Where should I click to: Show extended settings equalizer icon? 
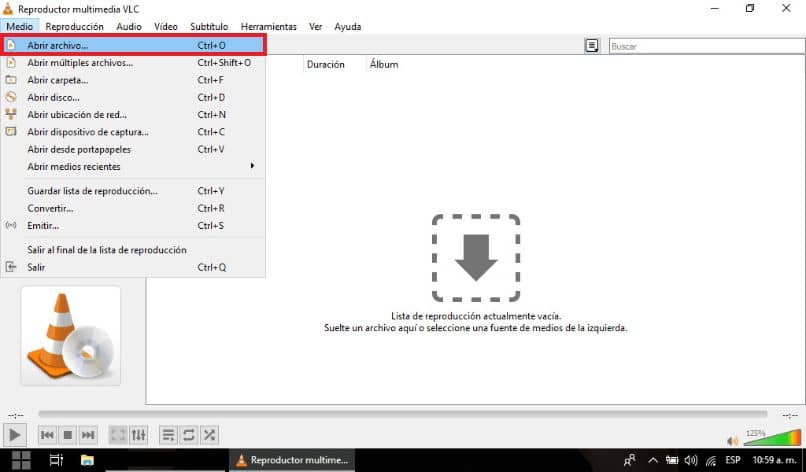tap(138, 435)
